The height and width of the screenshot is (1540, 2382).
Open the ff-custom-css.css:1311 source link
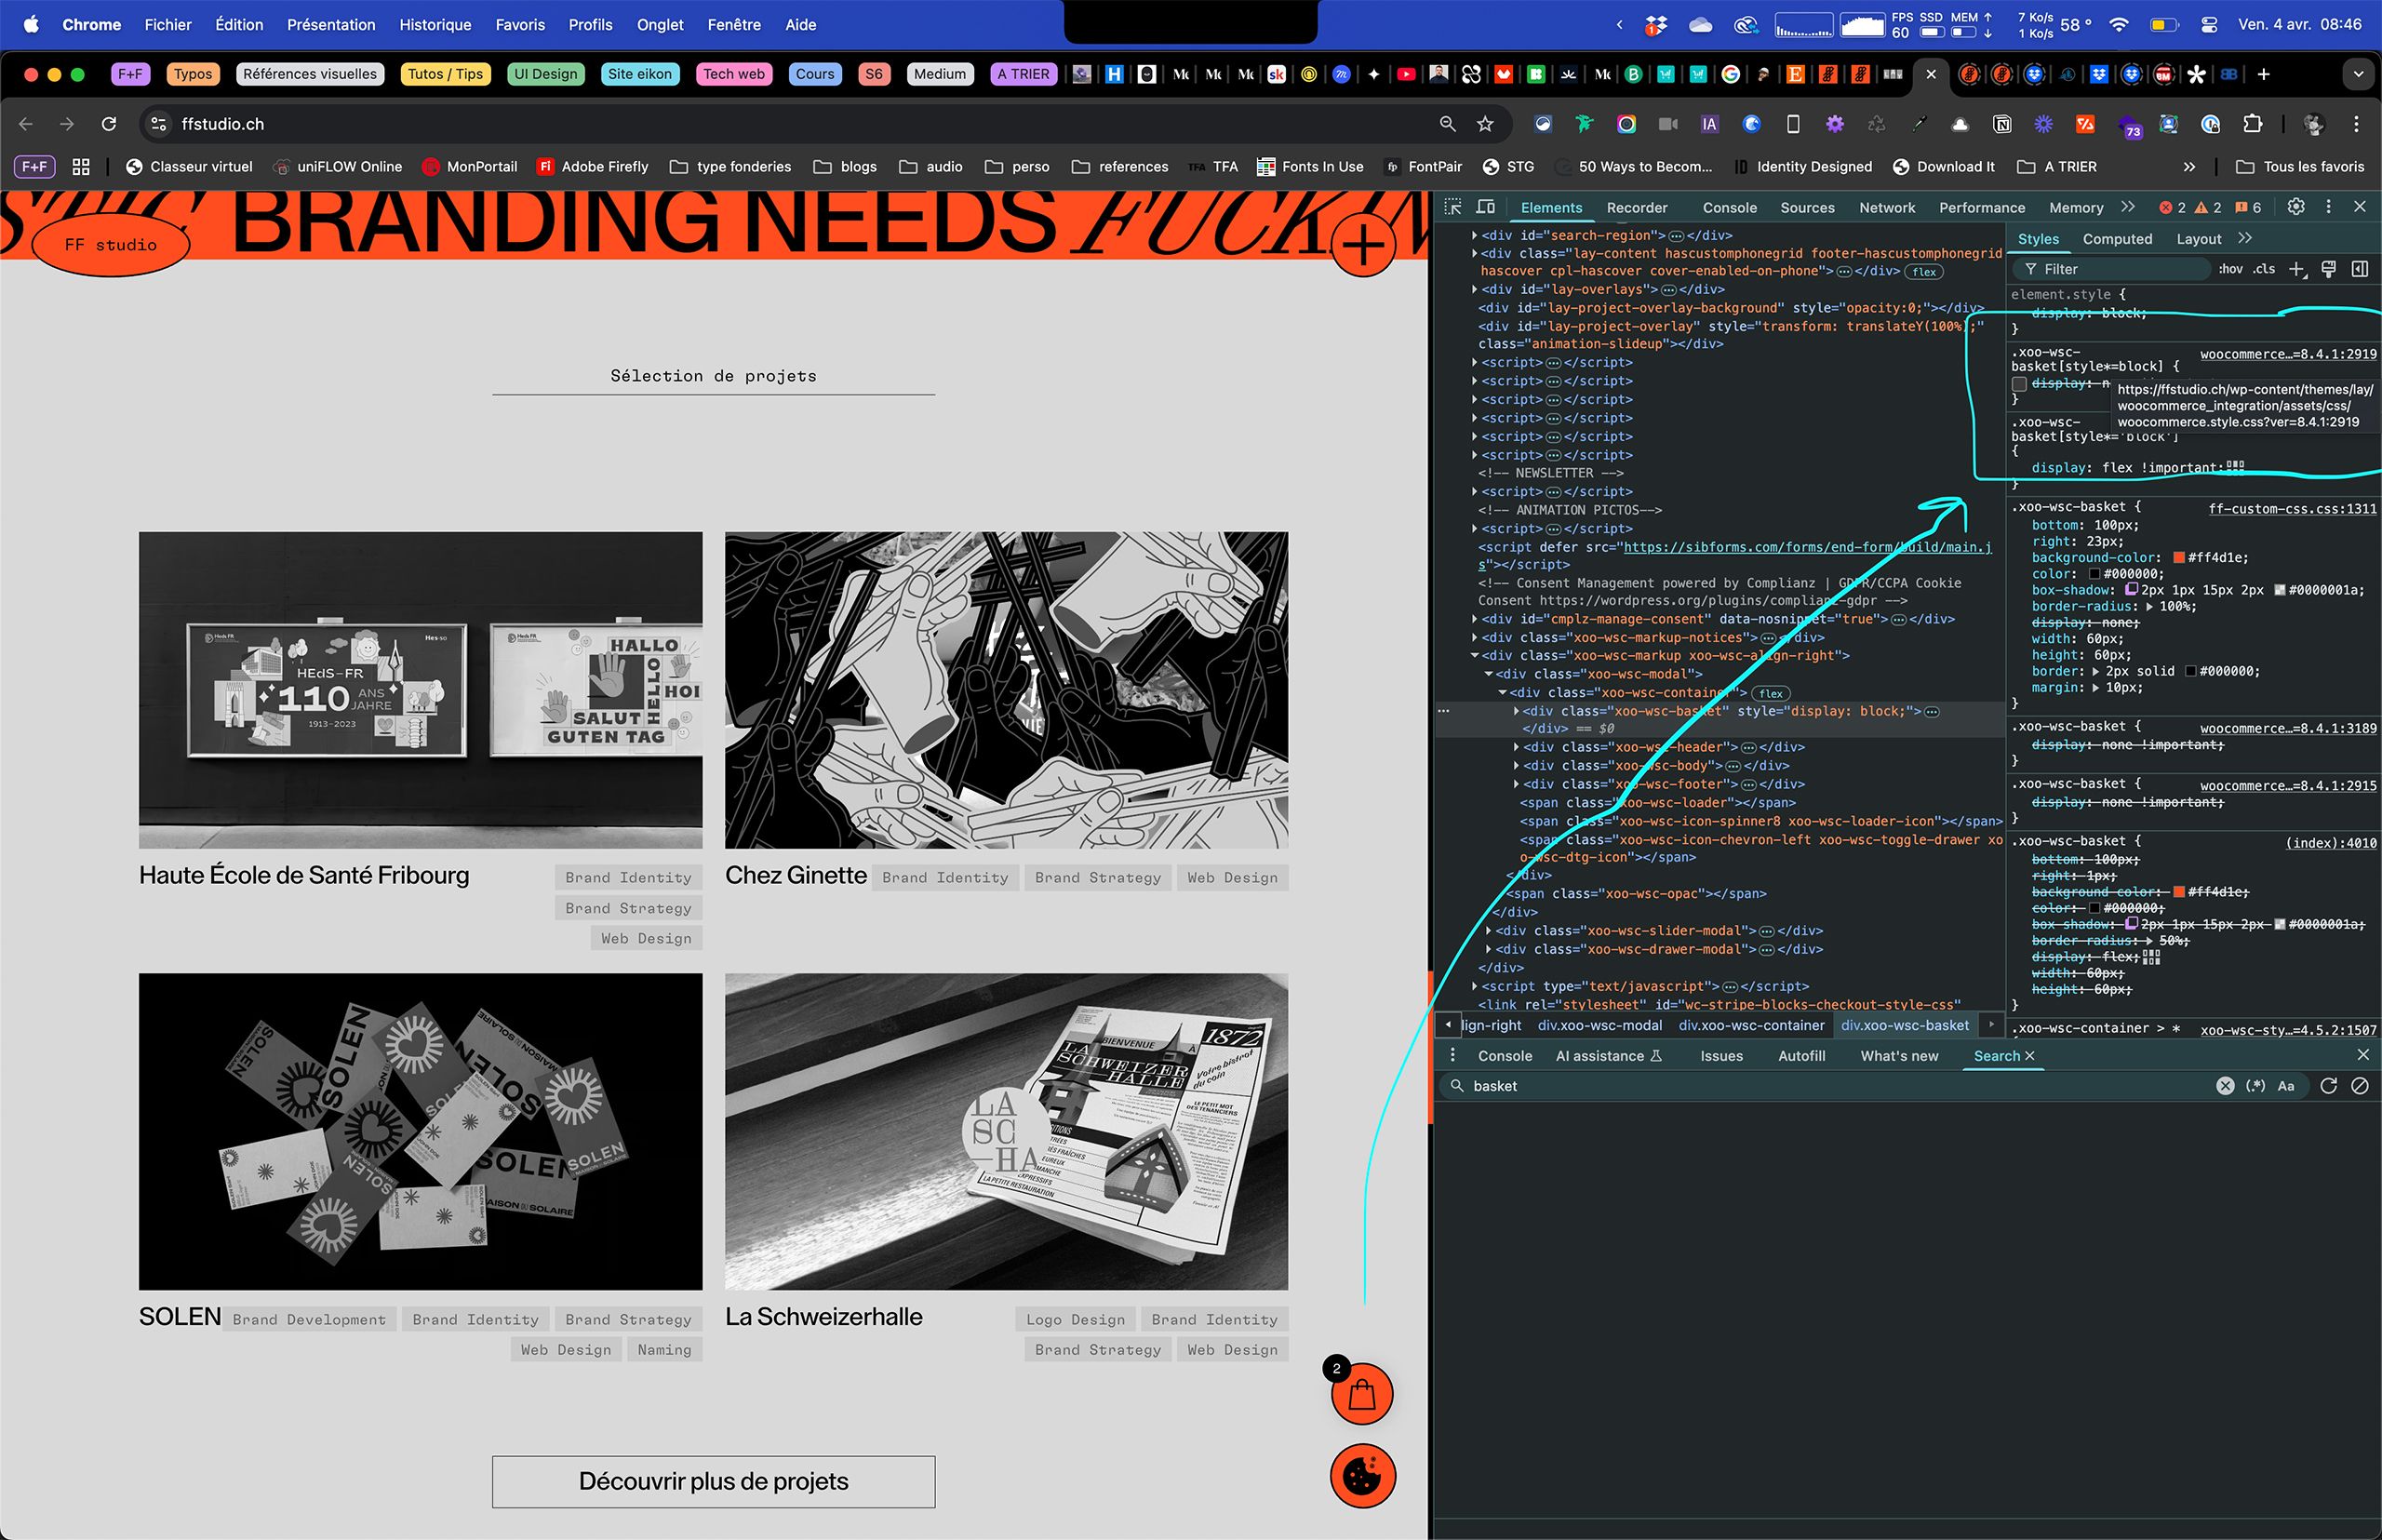[x=2292, y=509]
